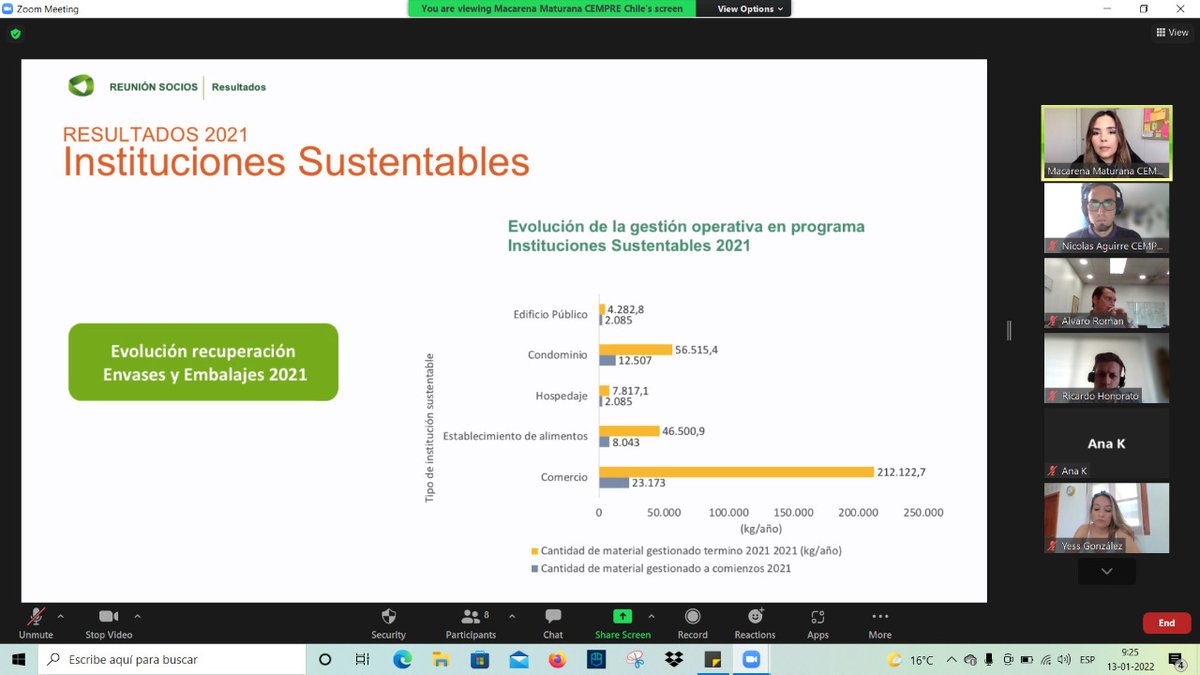The width and height of the screenshot is (1200, 675).
Task: Expand the Participants options caret
Action: [512, 616]
